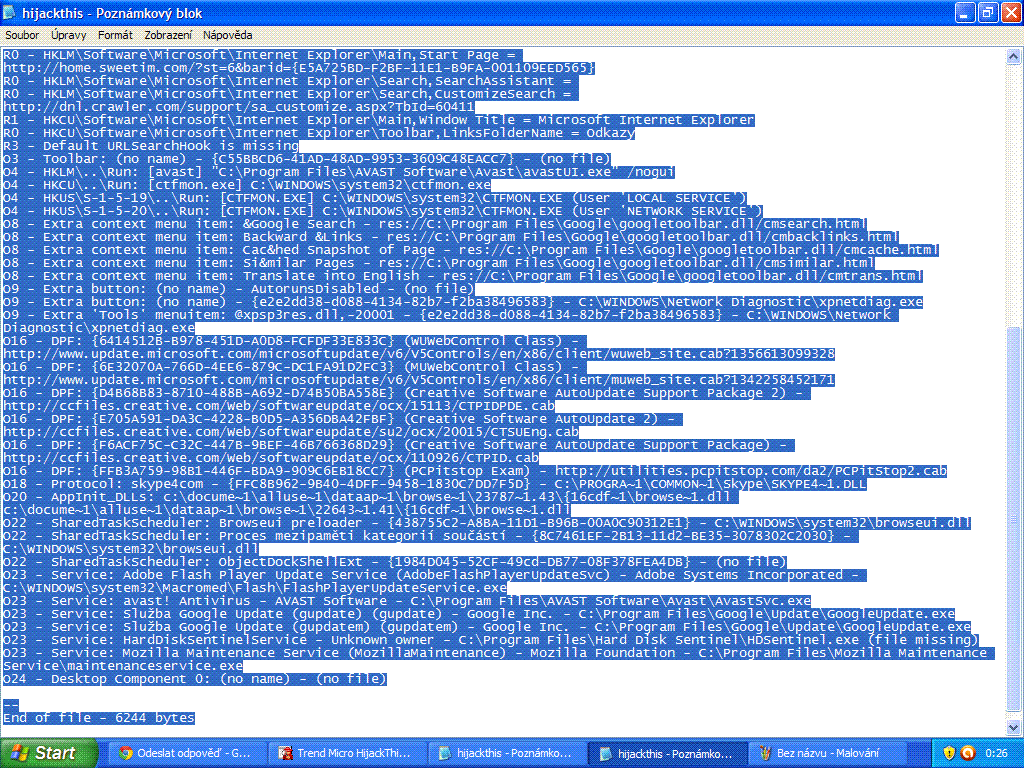Viewport: 1024px width, 768px height.
Task: Open the Úpravy menu
Action: point(69,35)
